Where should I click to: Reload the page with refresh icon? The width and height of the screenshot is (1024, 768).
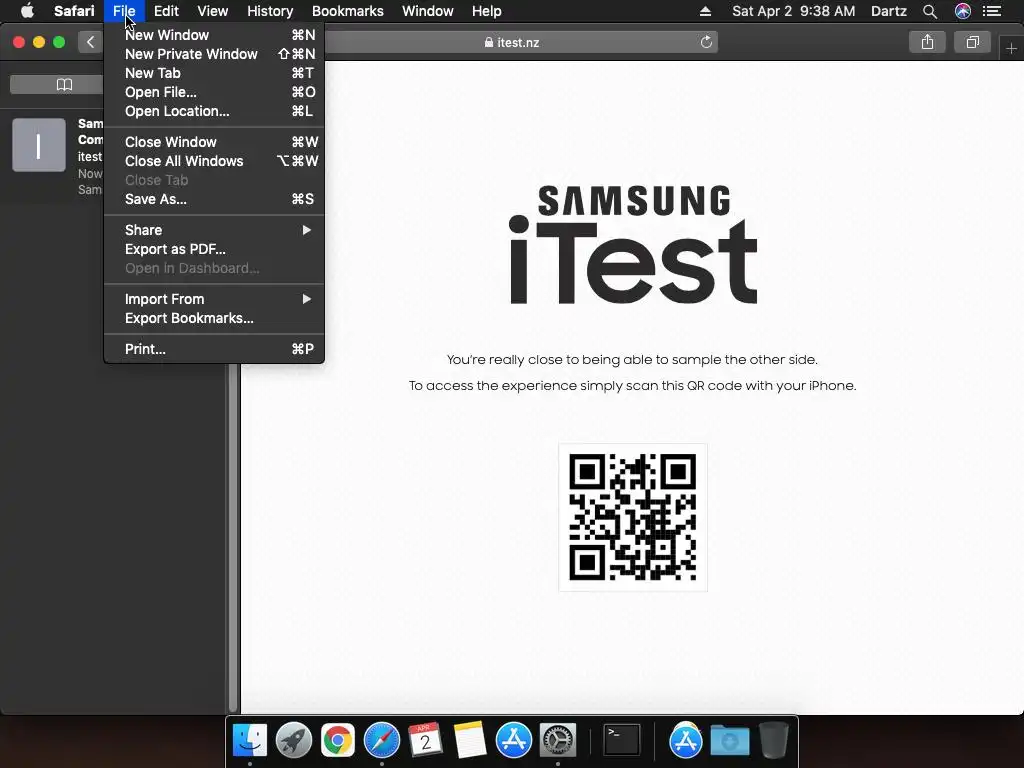click(x=706, y=42)
